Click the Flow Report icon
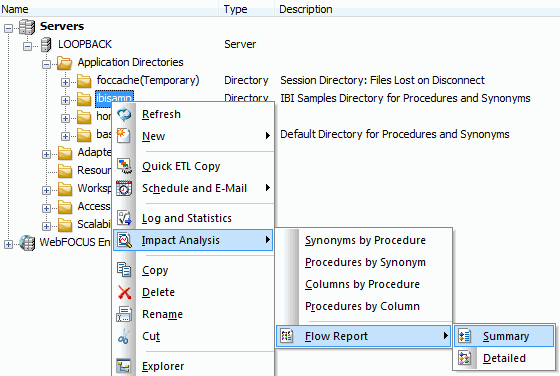Image resolution: width=560 pixels, height=376 pixels. 287,336
